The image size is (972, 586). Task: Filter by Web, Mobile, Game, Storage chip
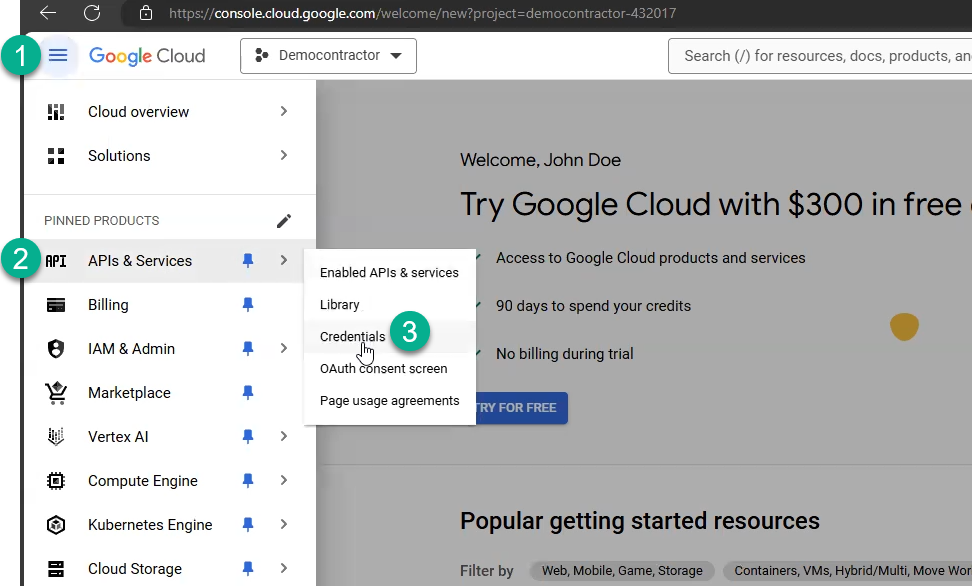(x=622, y=570)
